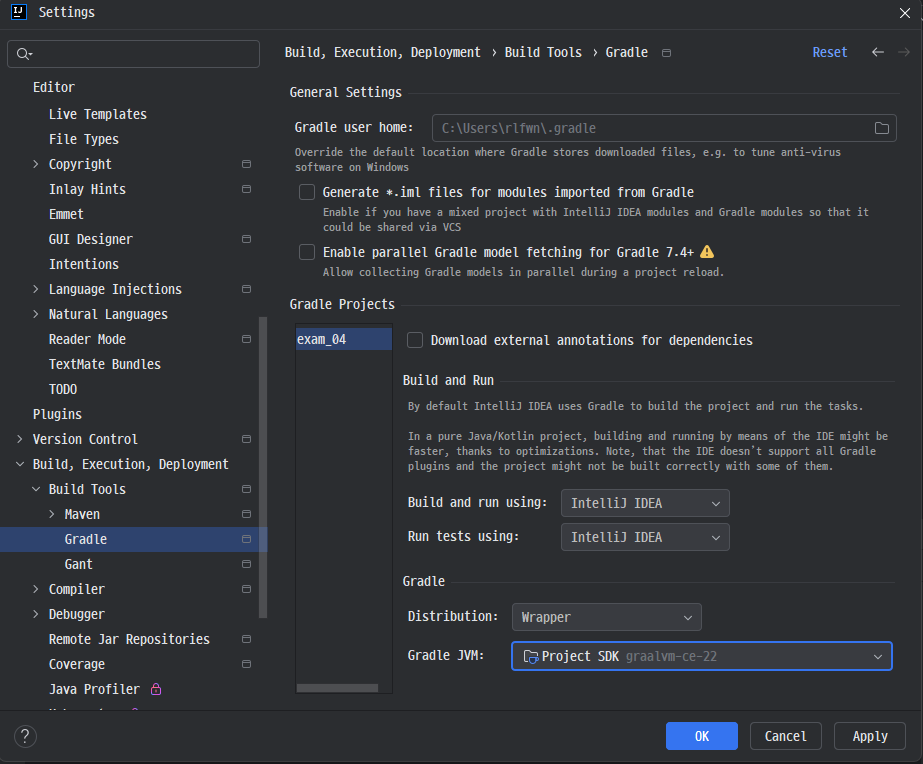This screenshot has width=923, height=764.
Task: Open the Plugins settings page
Action: [x=57, y=414]
